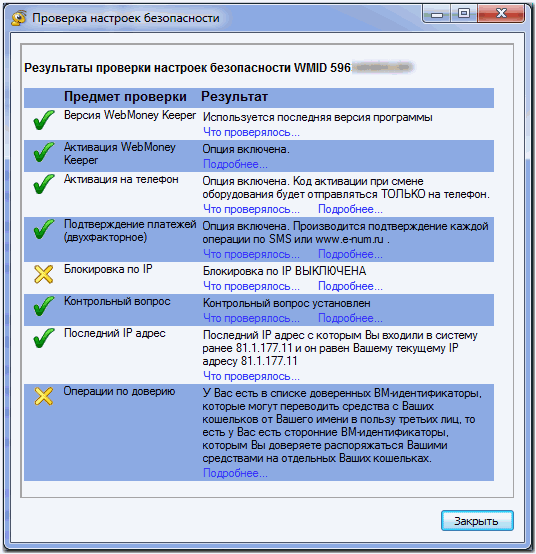Select the 'Результат' column header
Screen dimensions: 536x554
tap(235, 97)
